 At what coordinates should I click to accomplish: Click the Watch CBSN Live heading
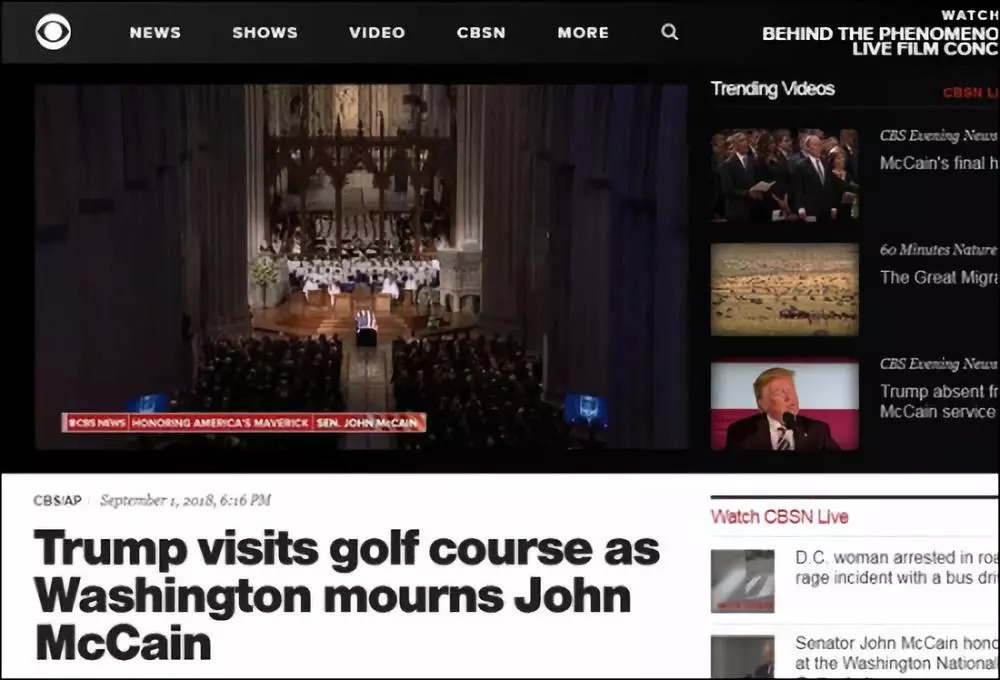[x=779, y=517]
